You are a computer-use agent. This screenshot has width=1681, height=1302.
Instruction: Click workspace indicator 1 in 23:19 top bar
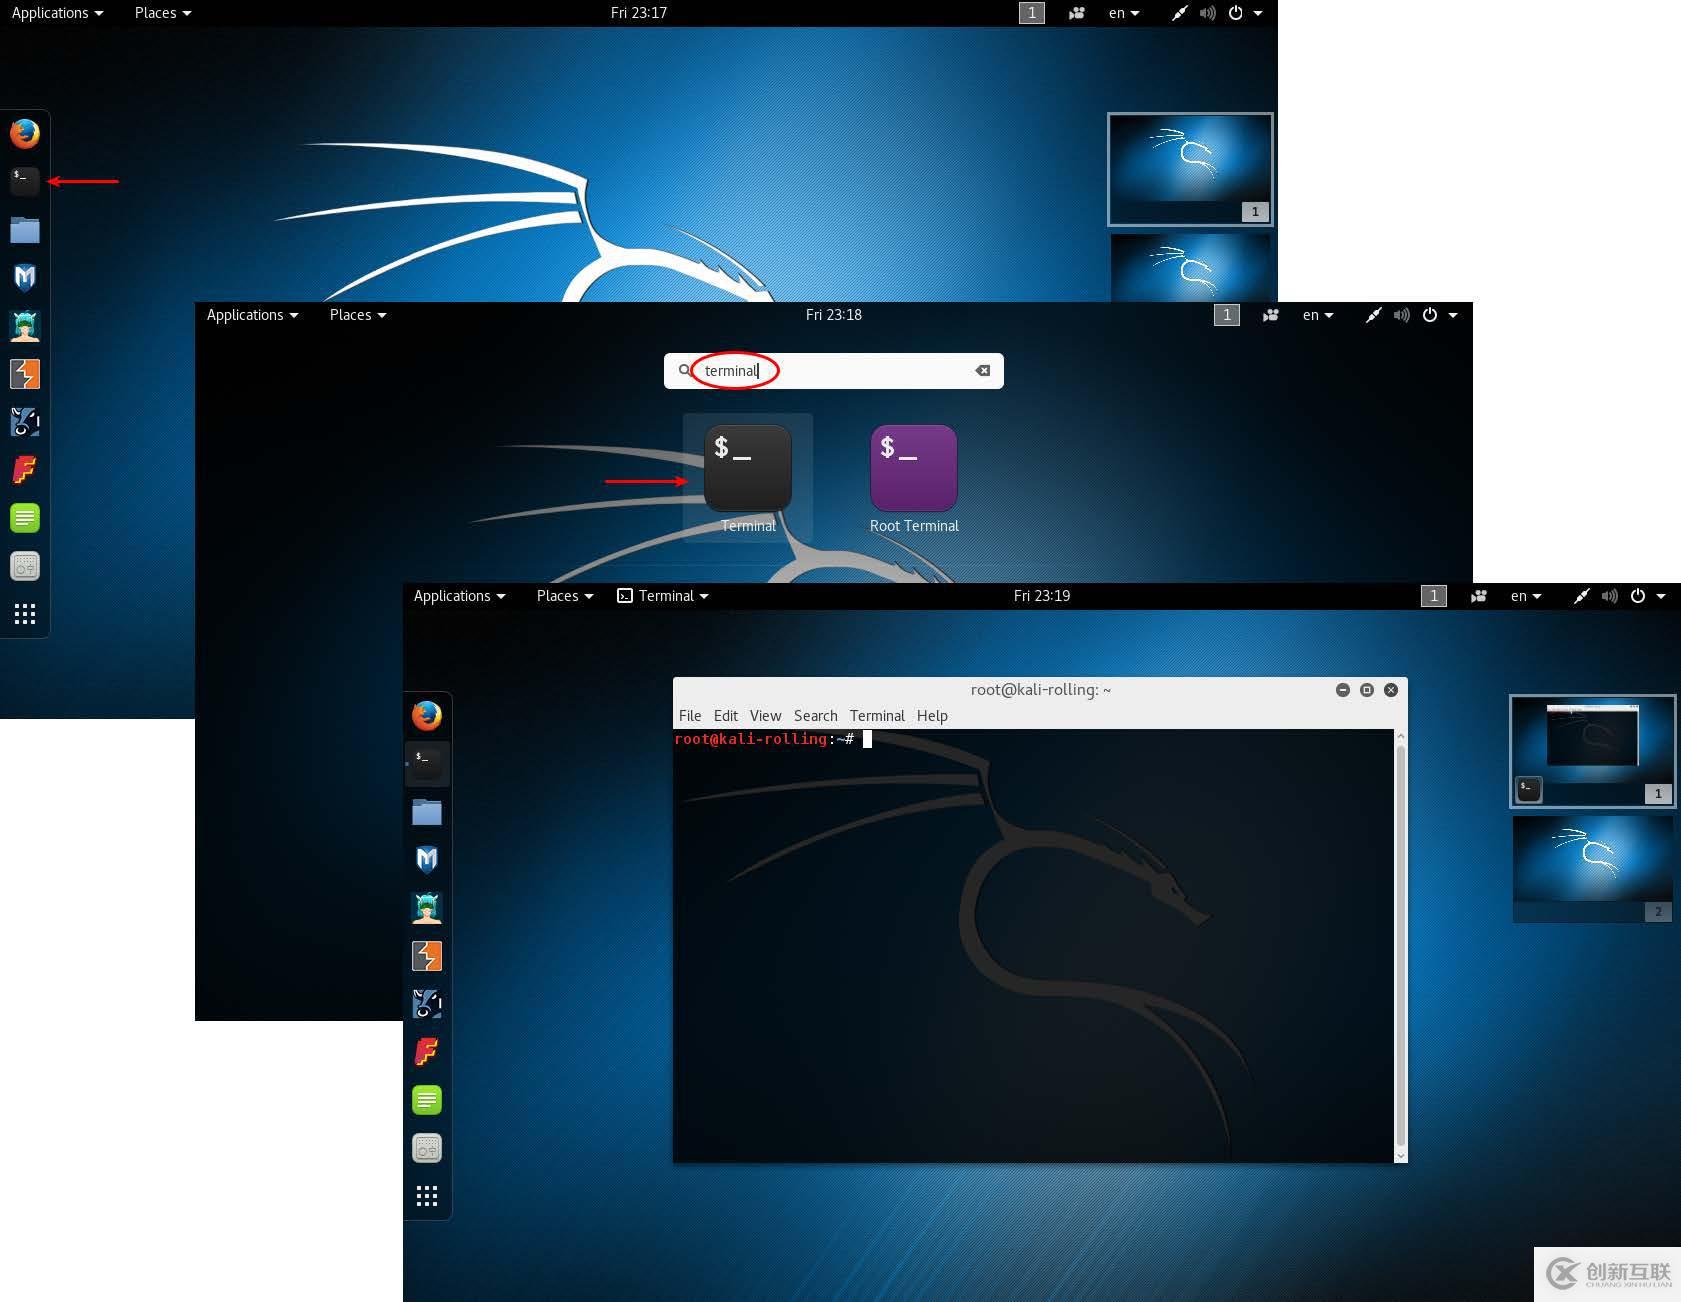click(1434, 596)
